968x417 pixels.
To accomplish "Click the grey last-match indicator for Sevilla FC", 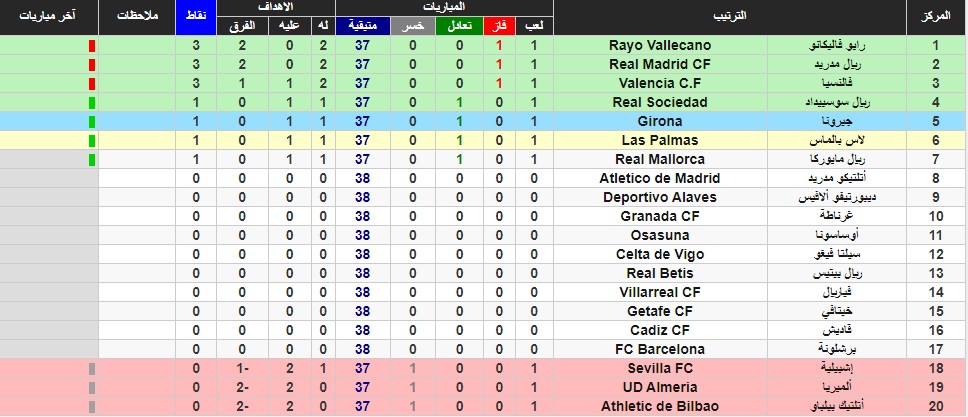I will pyautogui.click(x=92, y=369).
